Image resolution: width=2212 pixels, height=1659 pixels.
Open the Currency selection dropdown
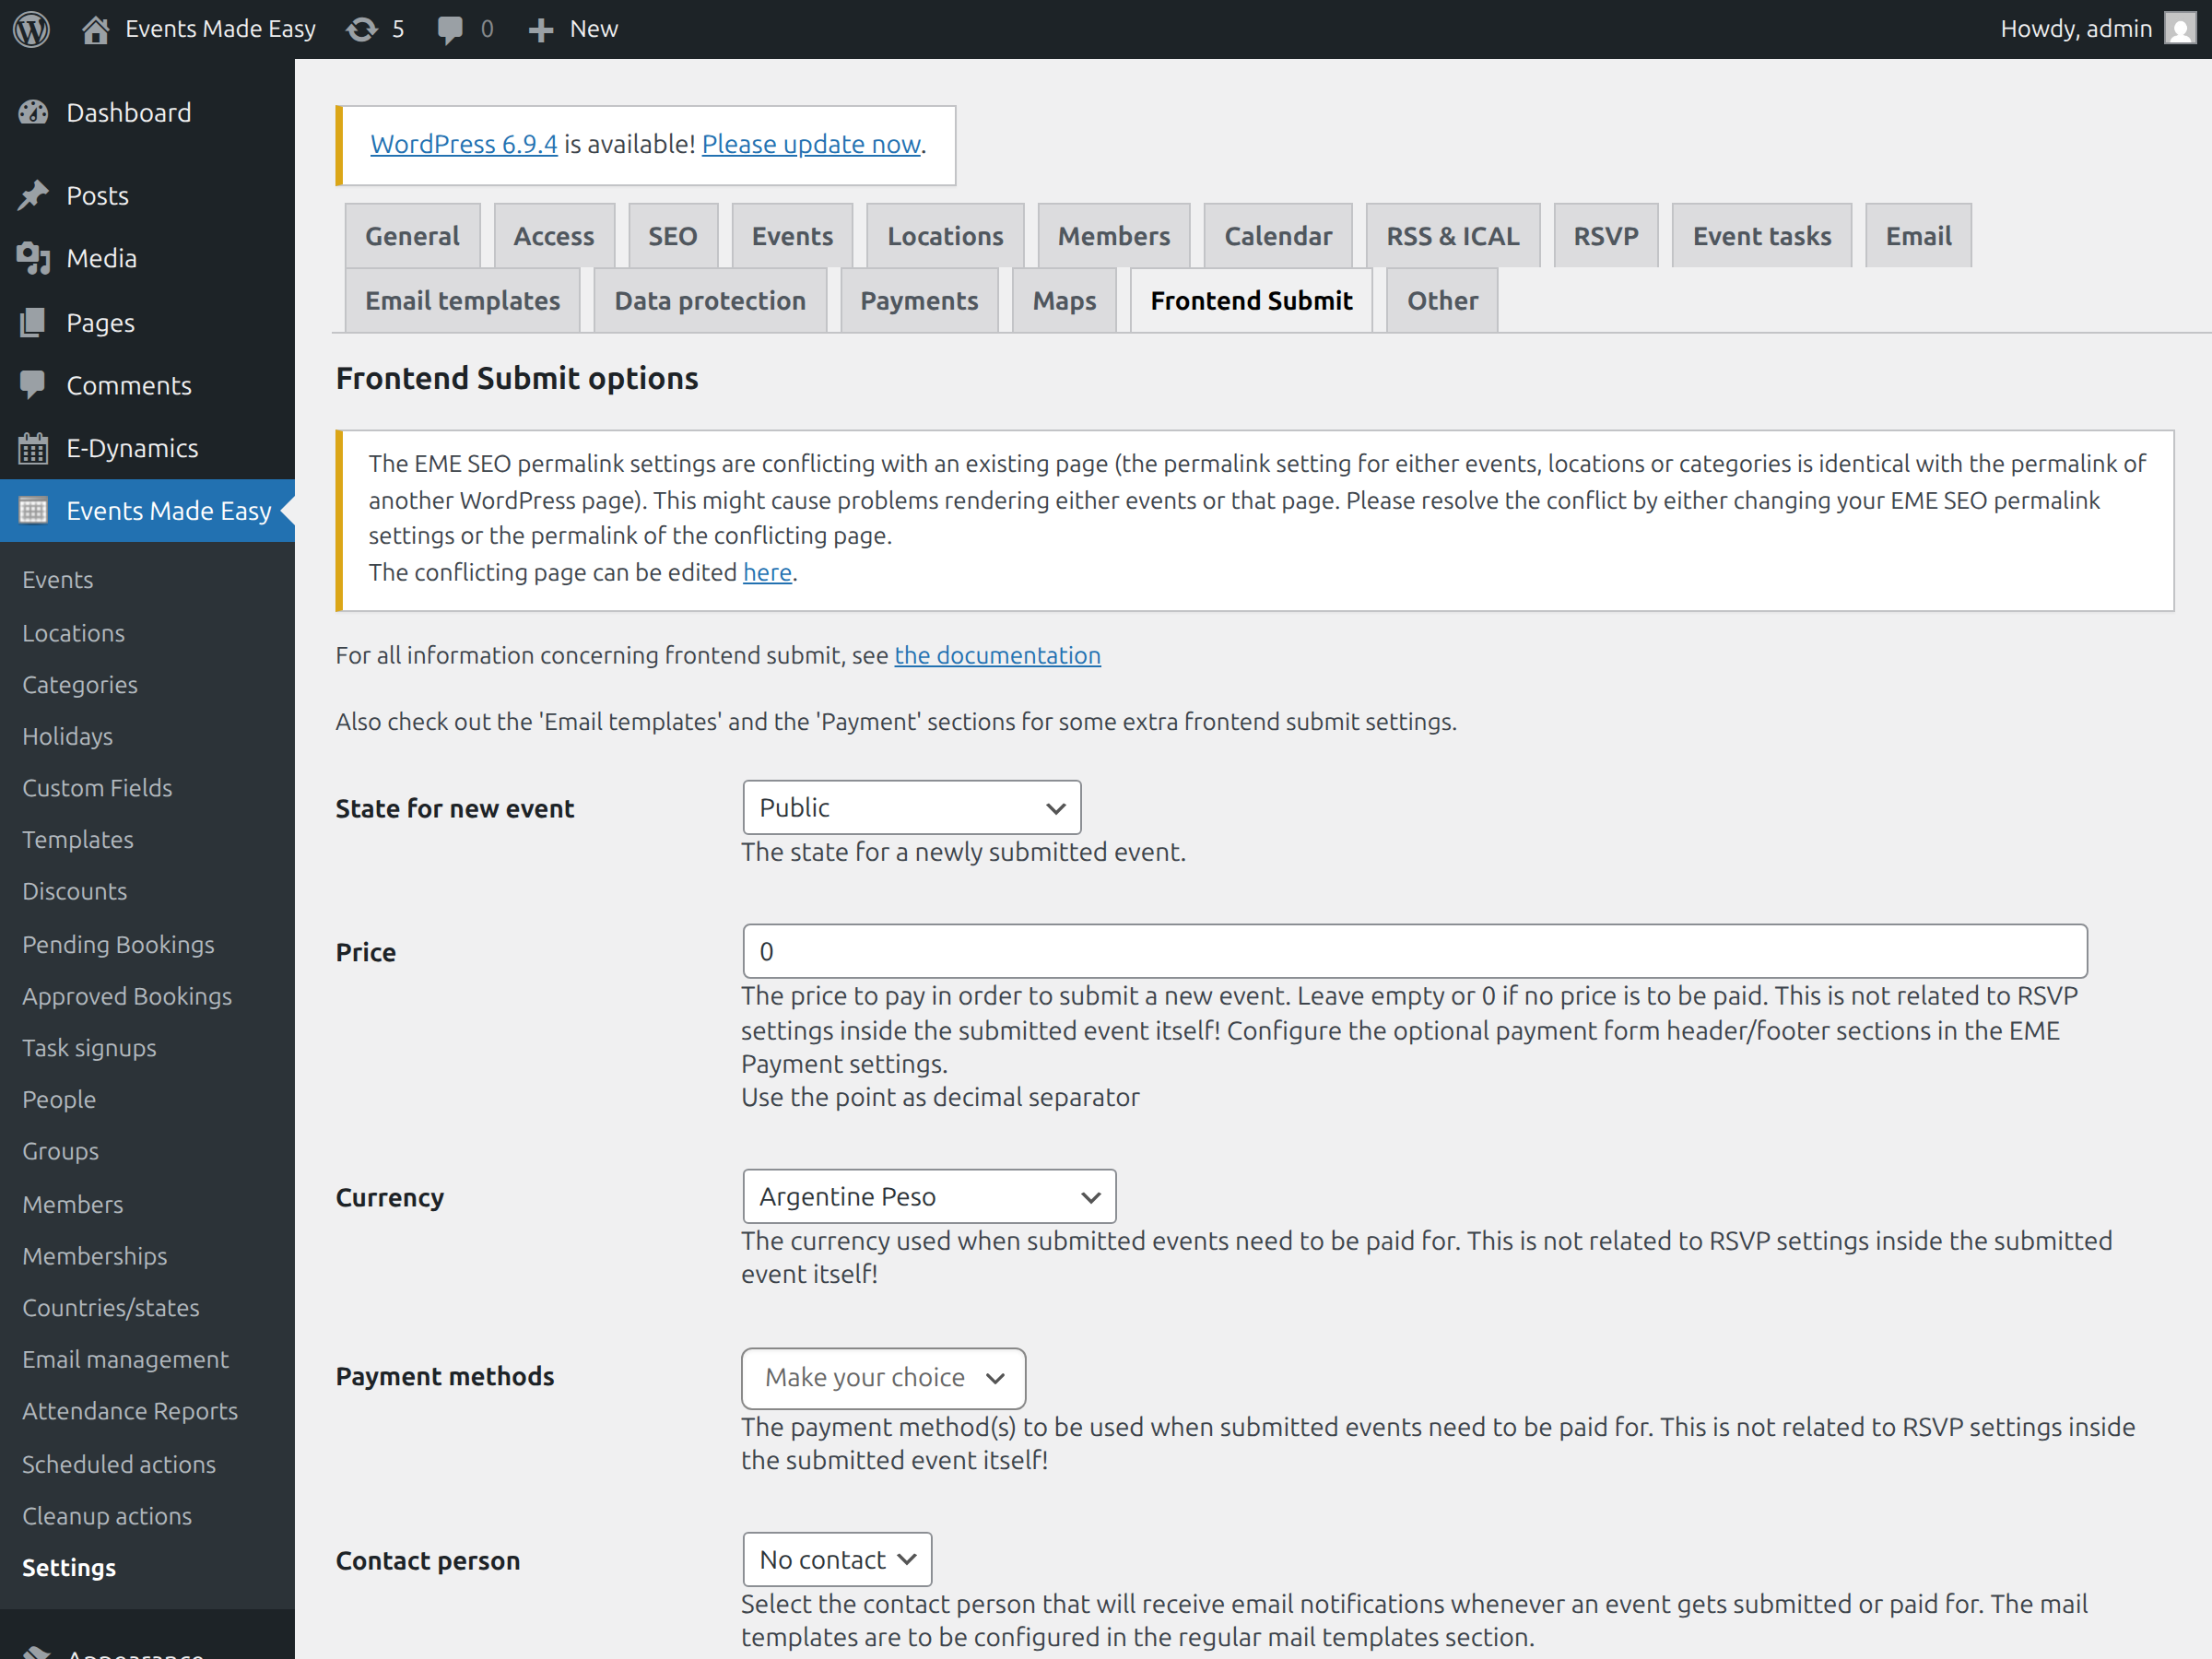point(928,1196)
